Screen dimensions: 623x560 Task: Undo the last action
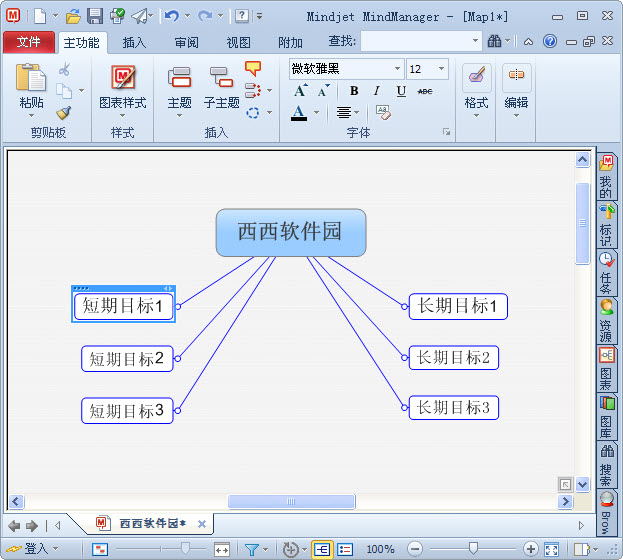tap(172, 16)
